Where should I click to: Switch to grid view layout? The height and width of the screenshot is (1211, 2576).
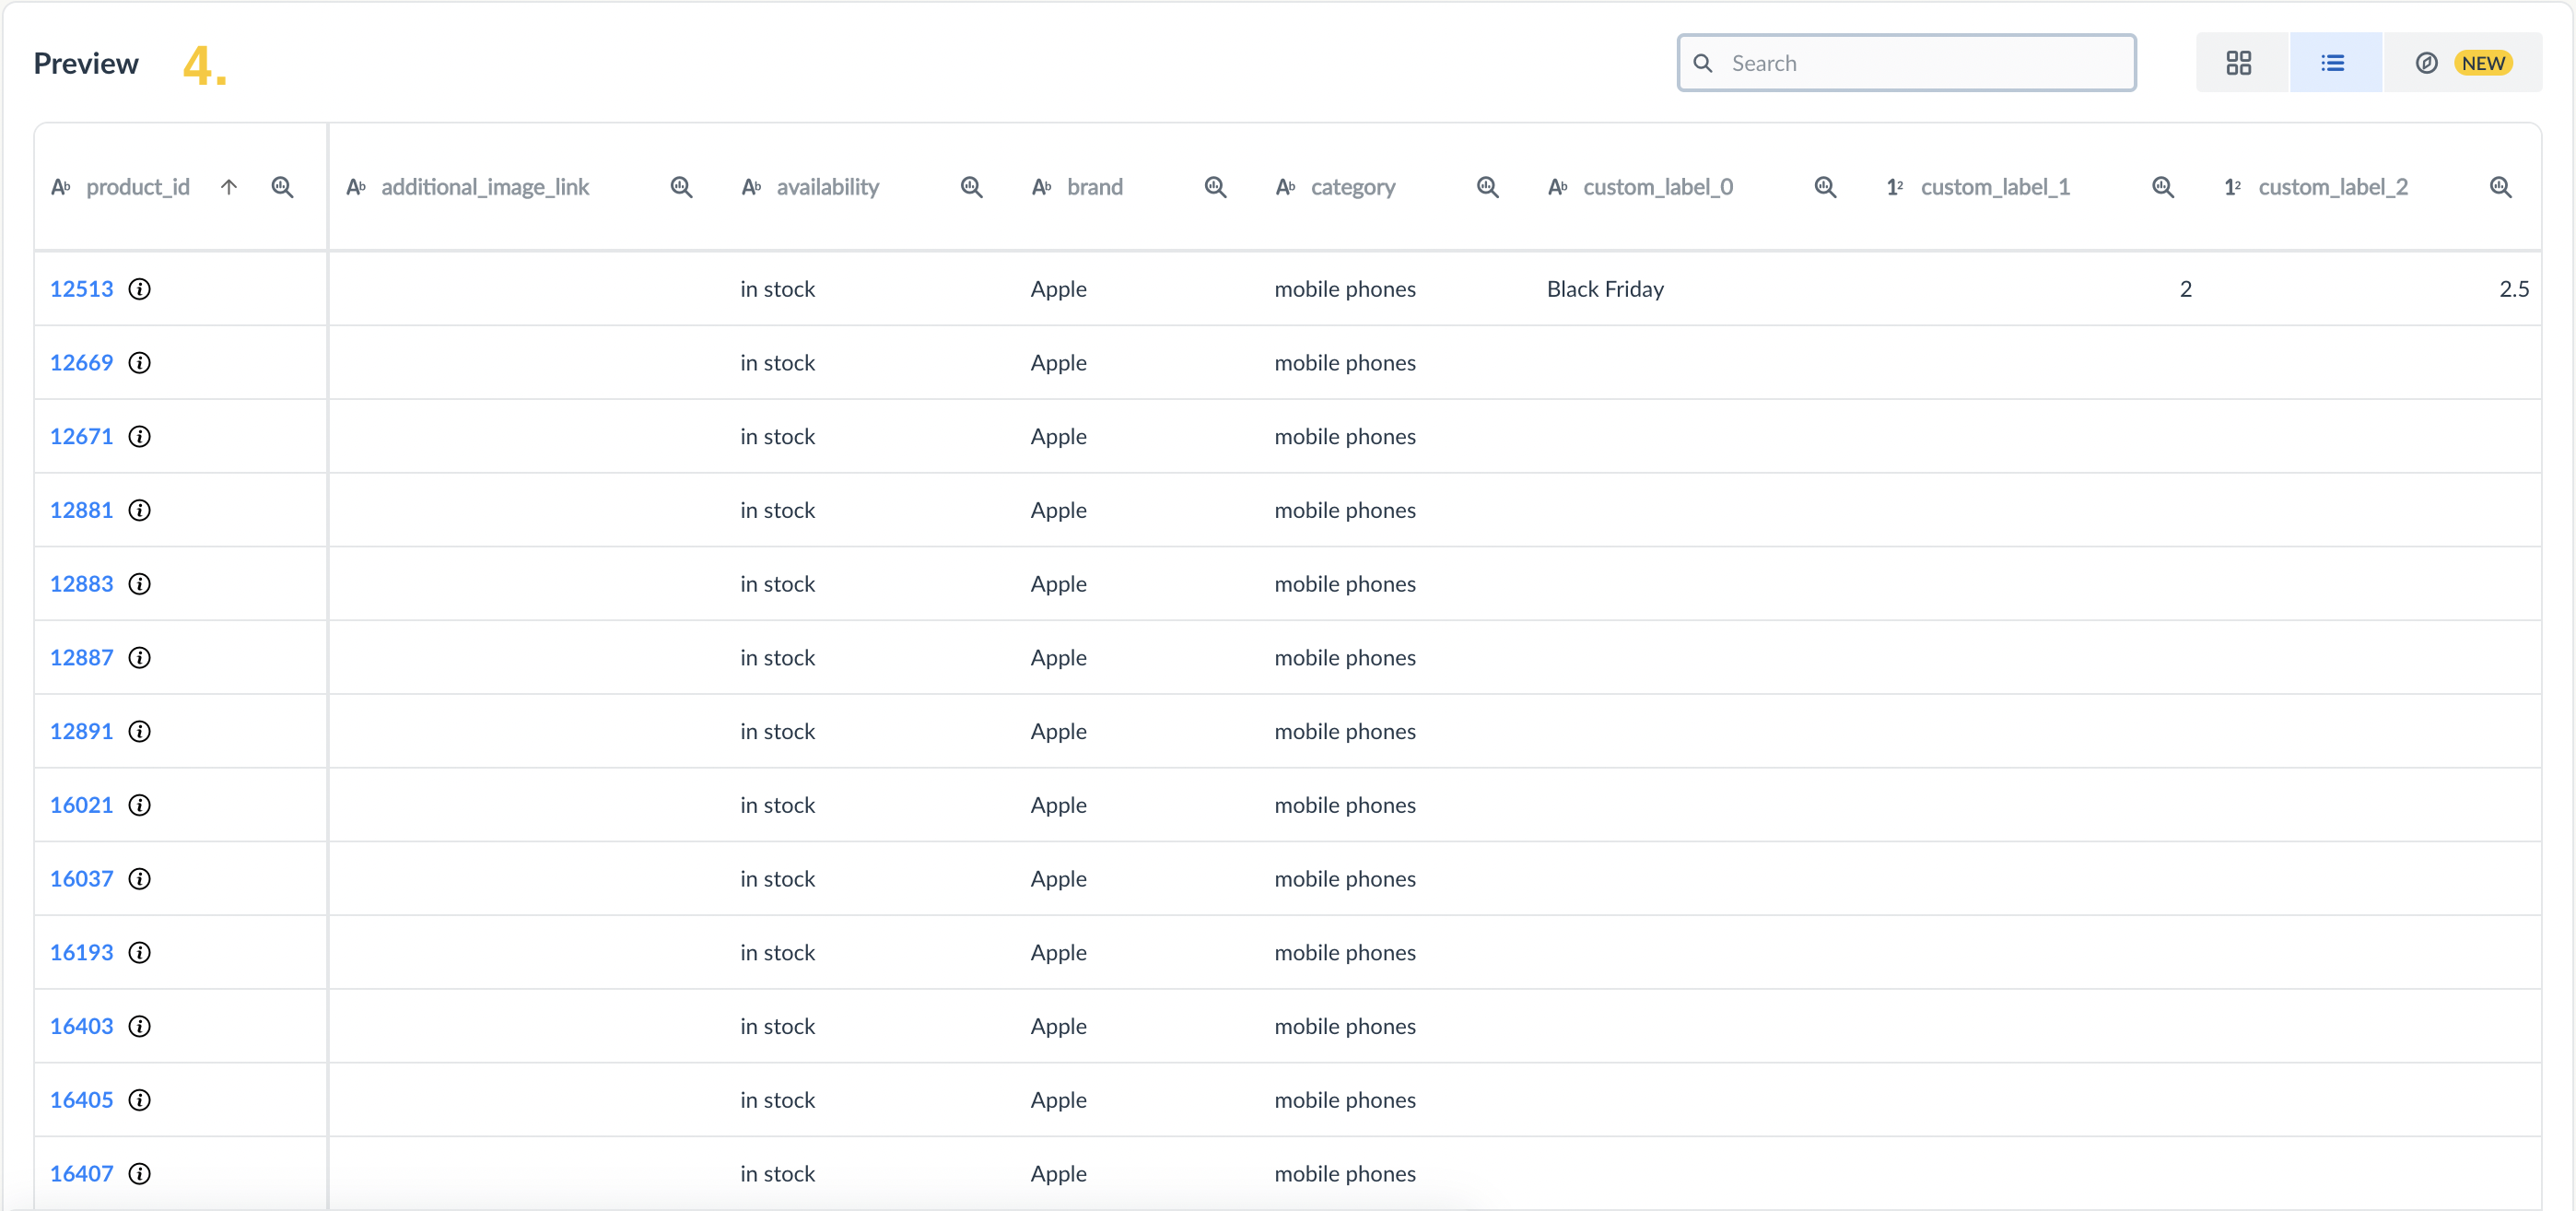[x=2238, y=63]
